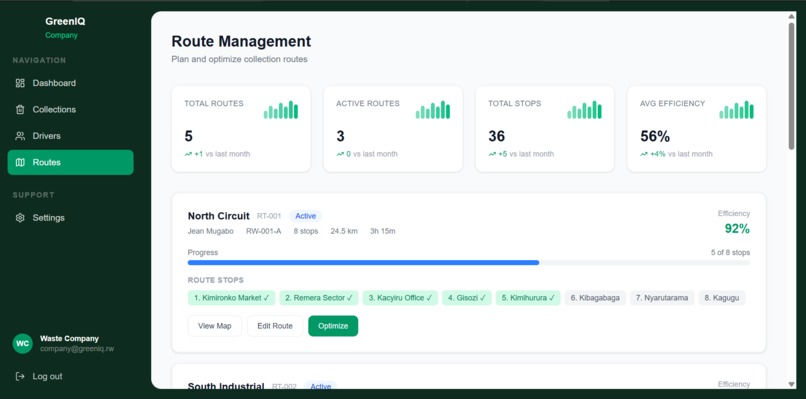The width and height of the screenshot is (806, 399).
Task: Click the 92% efficiency value
Action: (x=737, y=229)
